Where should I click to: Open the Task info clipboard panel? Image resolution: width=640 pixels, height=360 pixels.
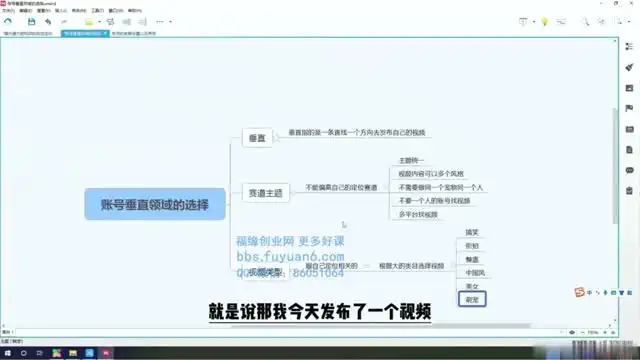[629, 191]
